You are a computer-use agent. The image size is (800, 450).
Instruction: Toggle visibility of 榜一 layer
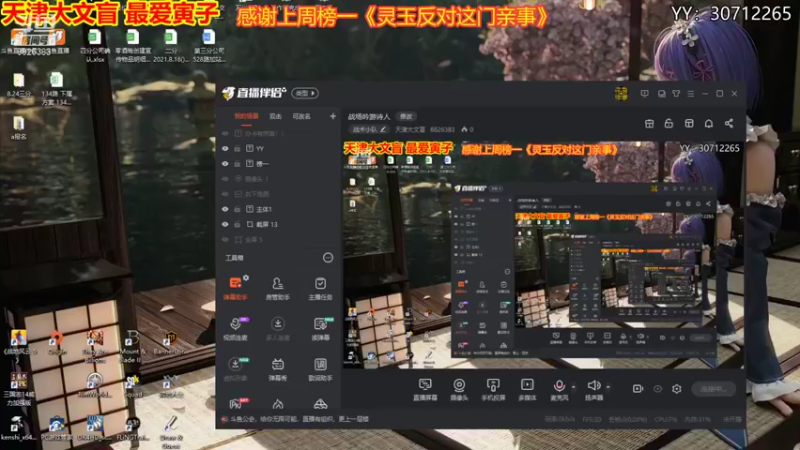pos(225,164)
